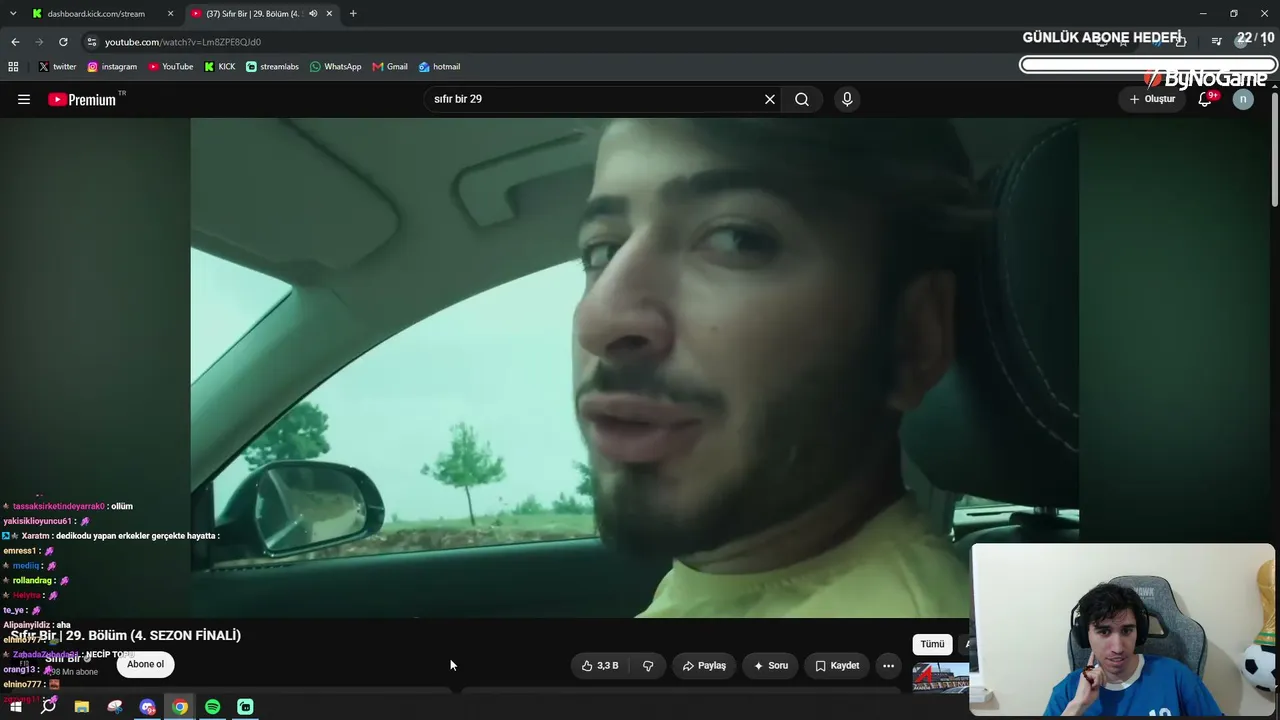View site information icon in address bar
This screenshot has width=1280, height=720.
click(x=92, y=42)
